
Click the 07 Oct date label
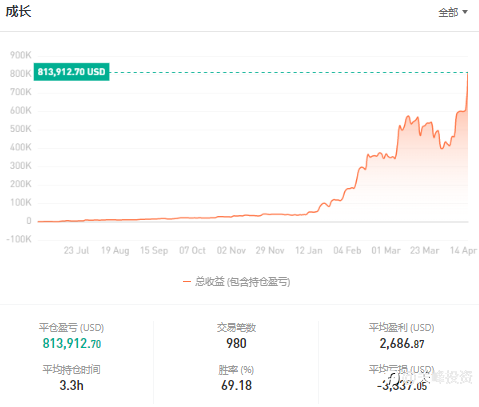coord(192,251)
